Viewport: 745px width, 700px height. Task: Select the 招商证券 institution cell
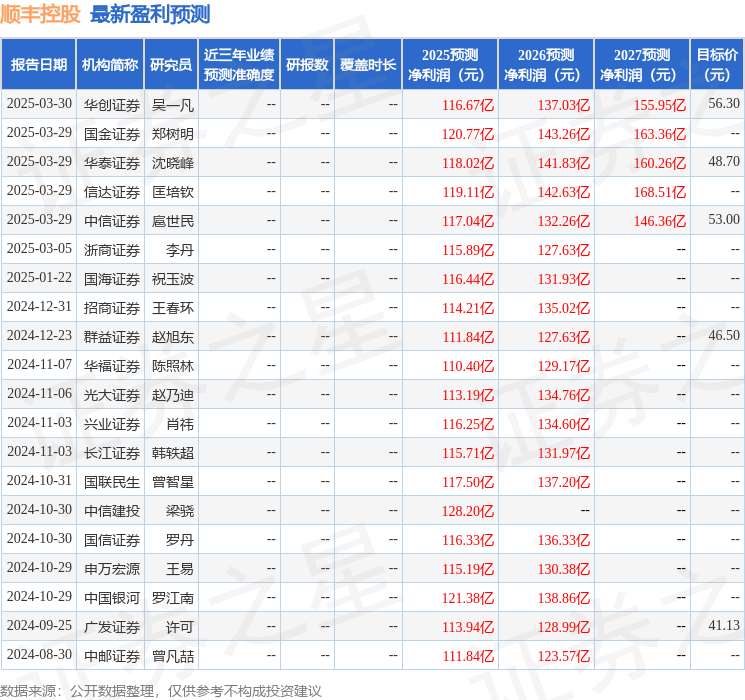(112, 307)
